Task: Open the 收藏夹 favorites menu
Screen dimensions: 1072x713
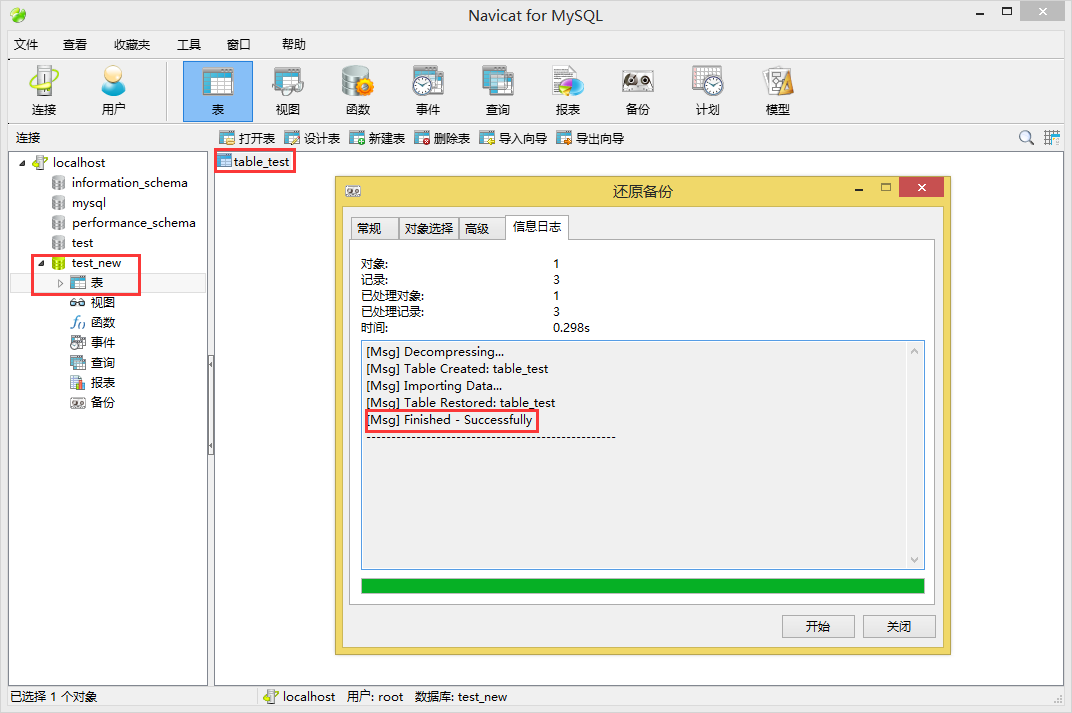Action: point(132,44)
